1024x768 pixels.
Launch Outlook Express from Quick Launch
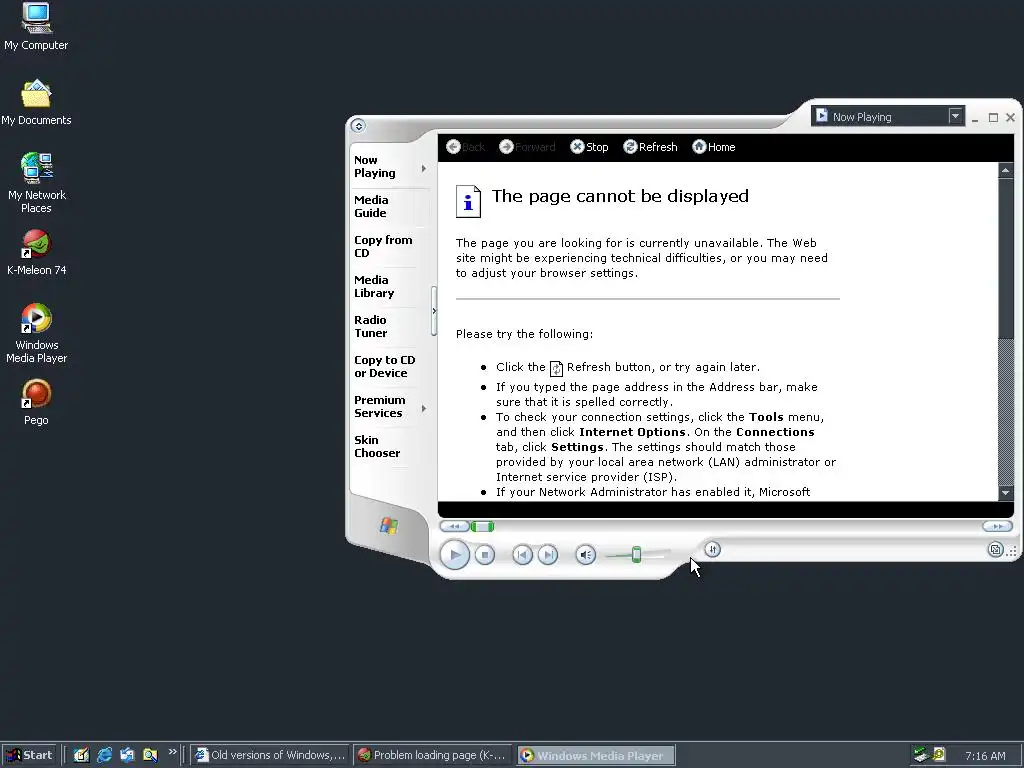coord(127,755)
